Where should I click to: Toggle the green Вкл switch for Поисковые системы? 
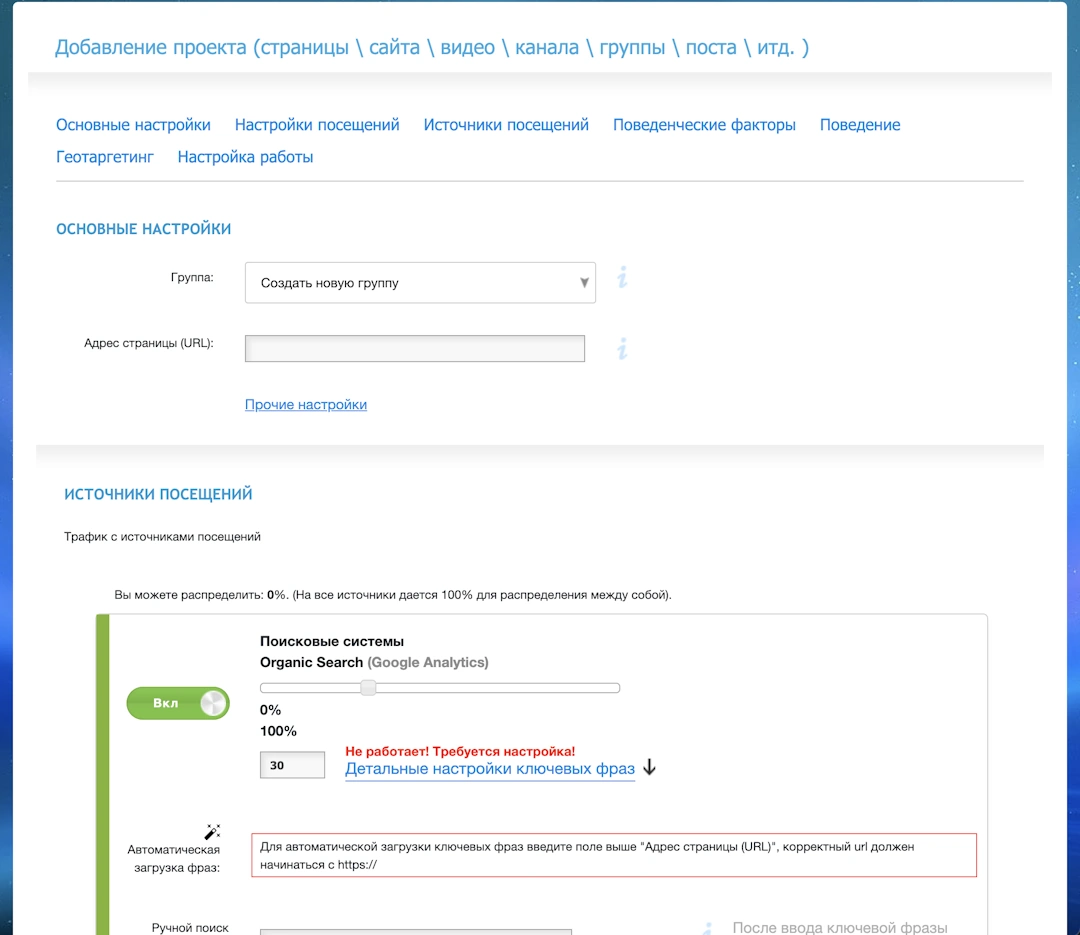click(x=178, y=703)
